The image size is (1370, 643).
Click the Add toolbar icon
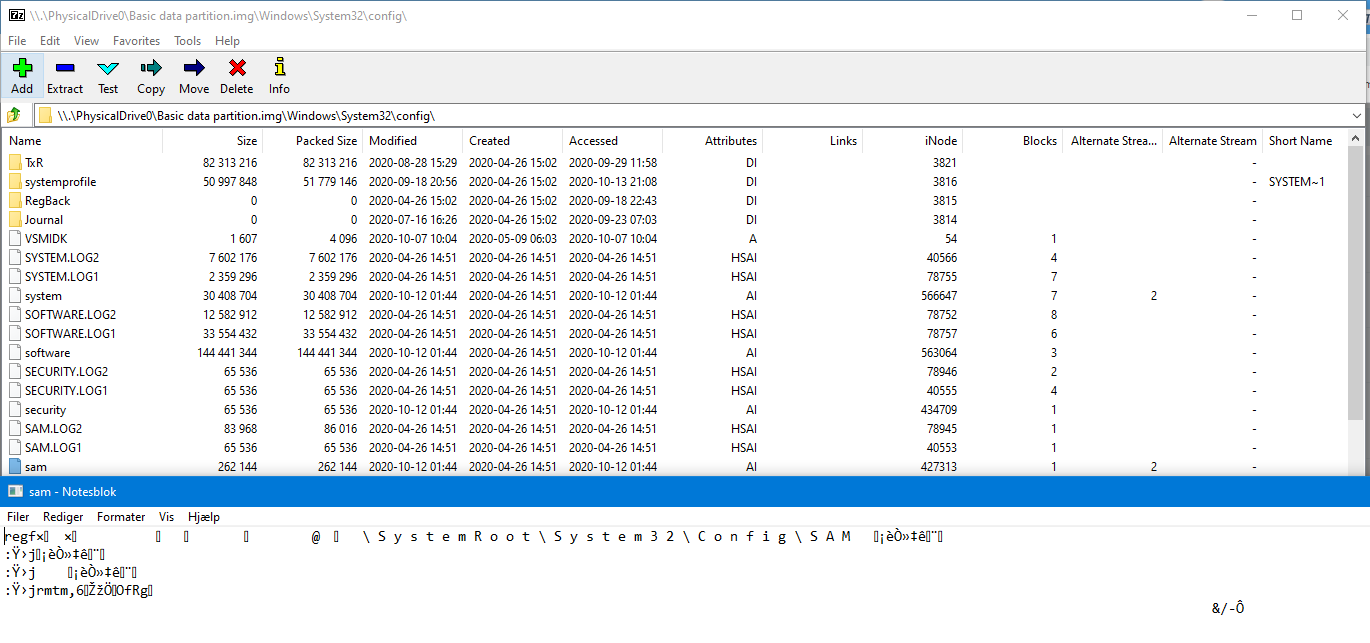click(22, 68)
